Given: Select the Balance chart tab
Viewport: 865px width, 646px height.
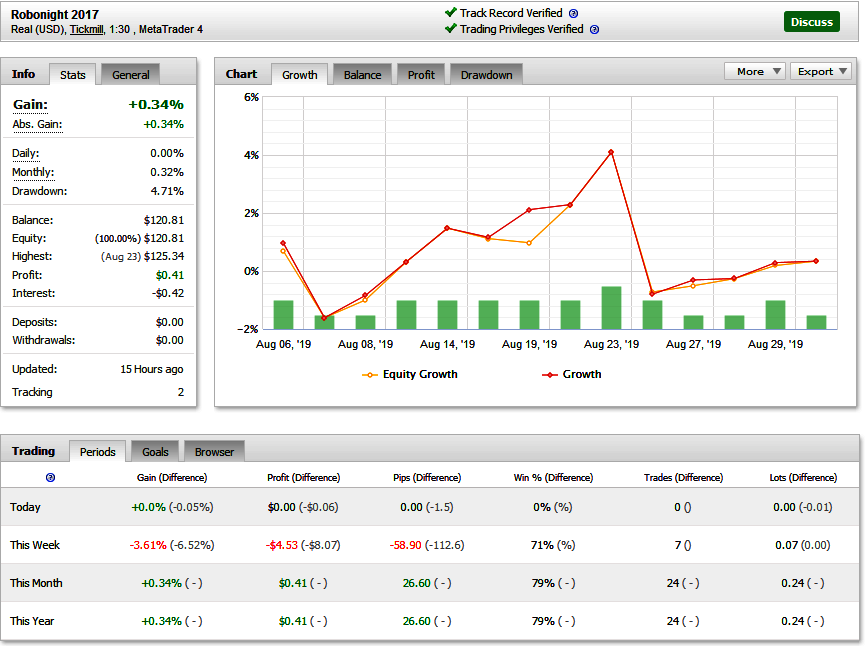Looking at the screenshot, I should [x=362, y=75].
